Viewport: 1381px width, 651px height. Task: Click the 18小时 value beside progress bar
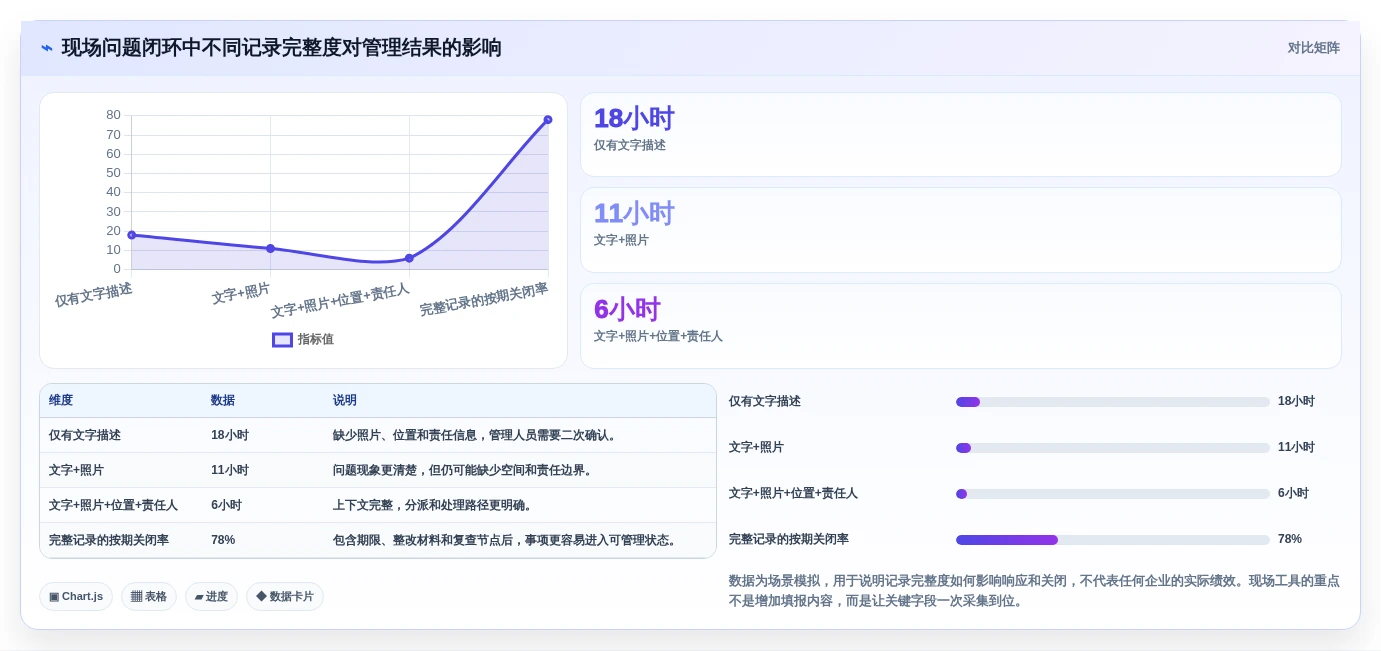click(x=1296, y=402)
